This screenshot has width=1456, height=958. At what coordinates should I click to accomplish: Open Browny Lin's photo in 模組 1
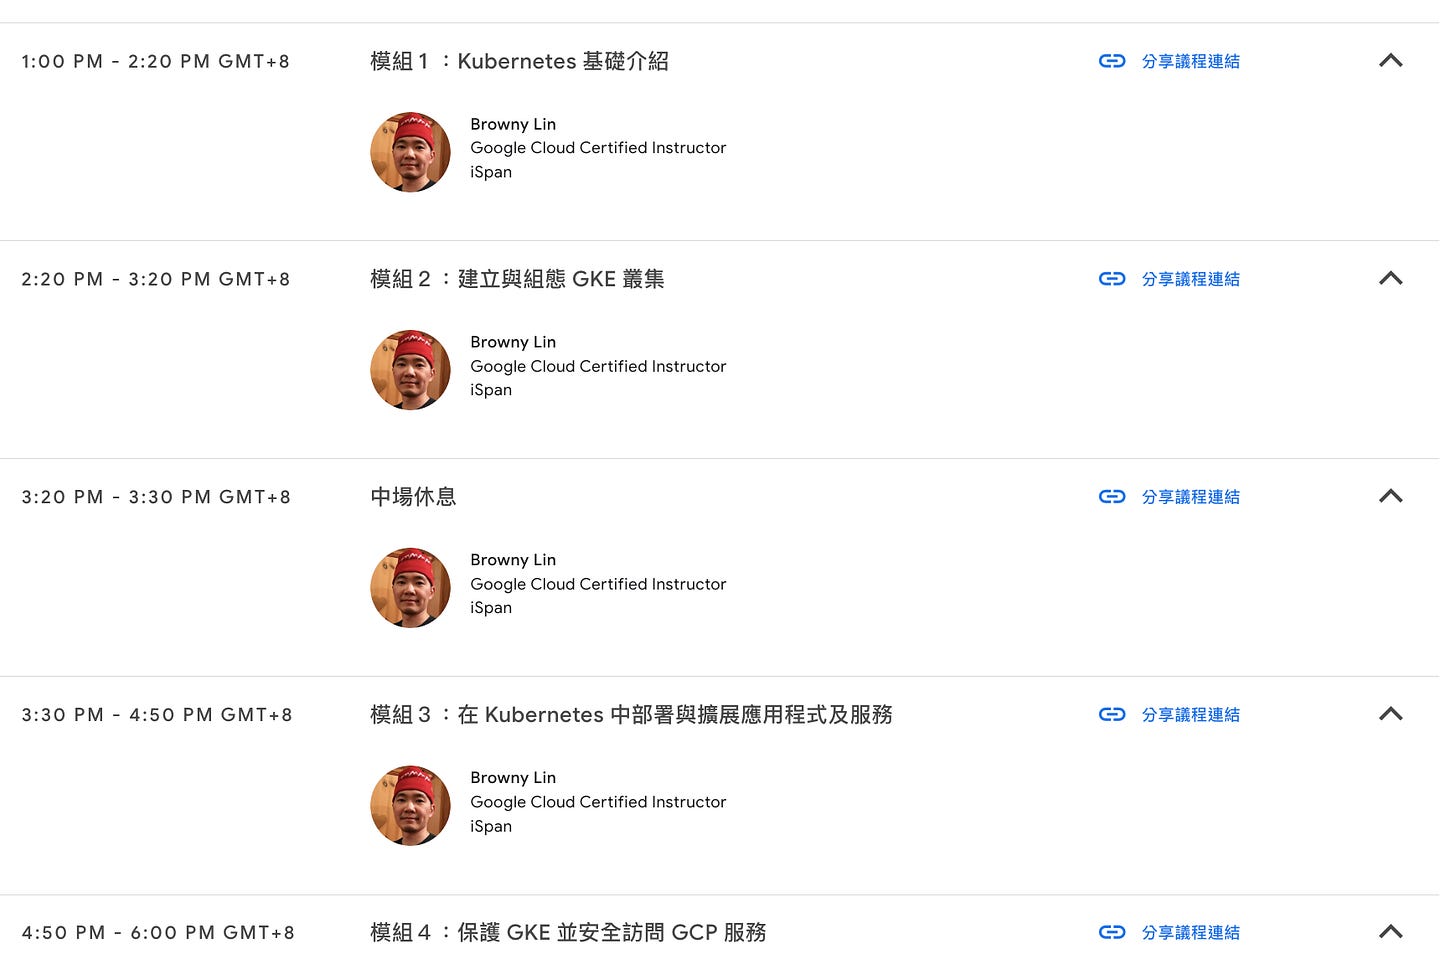410,152
